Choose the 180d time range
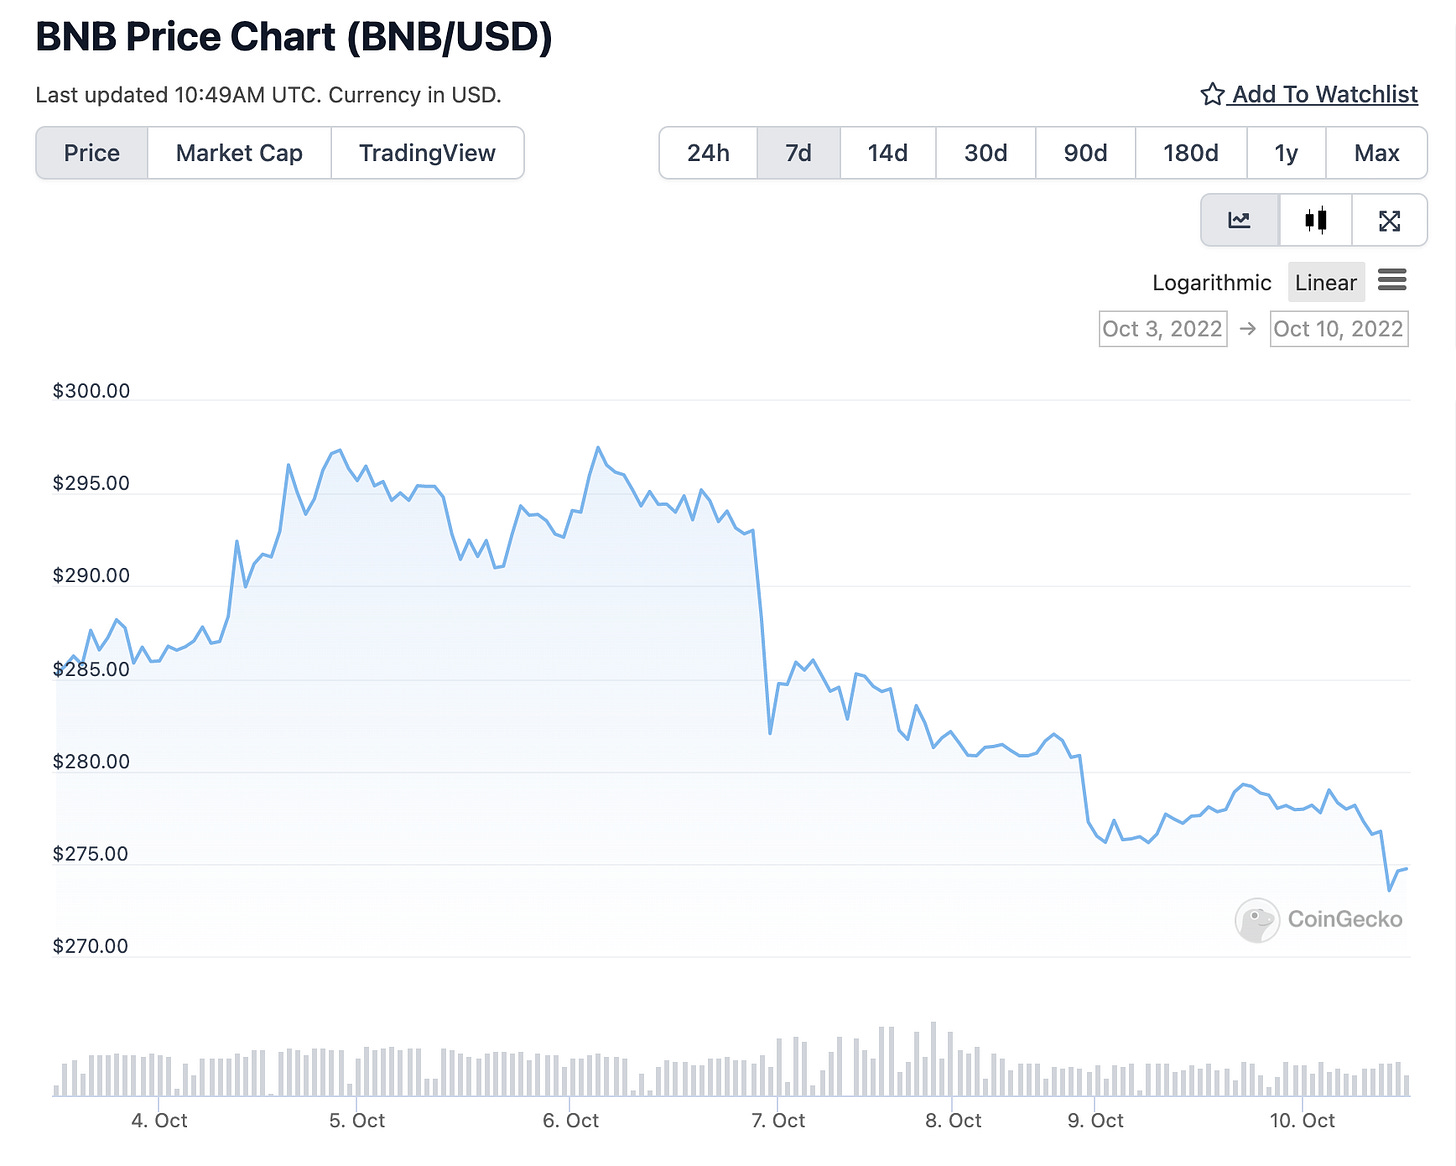This screenshot has width=1456, height=1166. point(1190,153)
